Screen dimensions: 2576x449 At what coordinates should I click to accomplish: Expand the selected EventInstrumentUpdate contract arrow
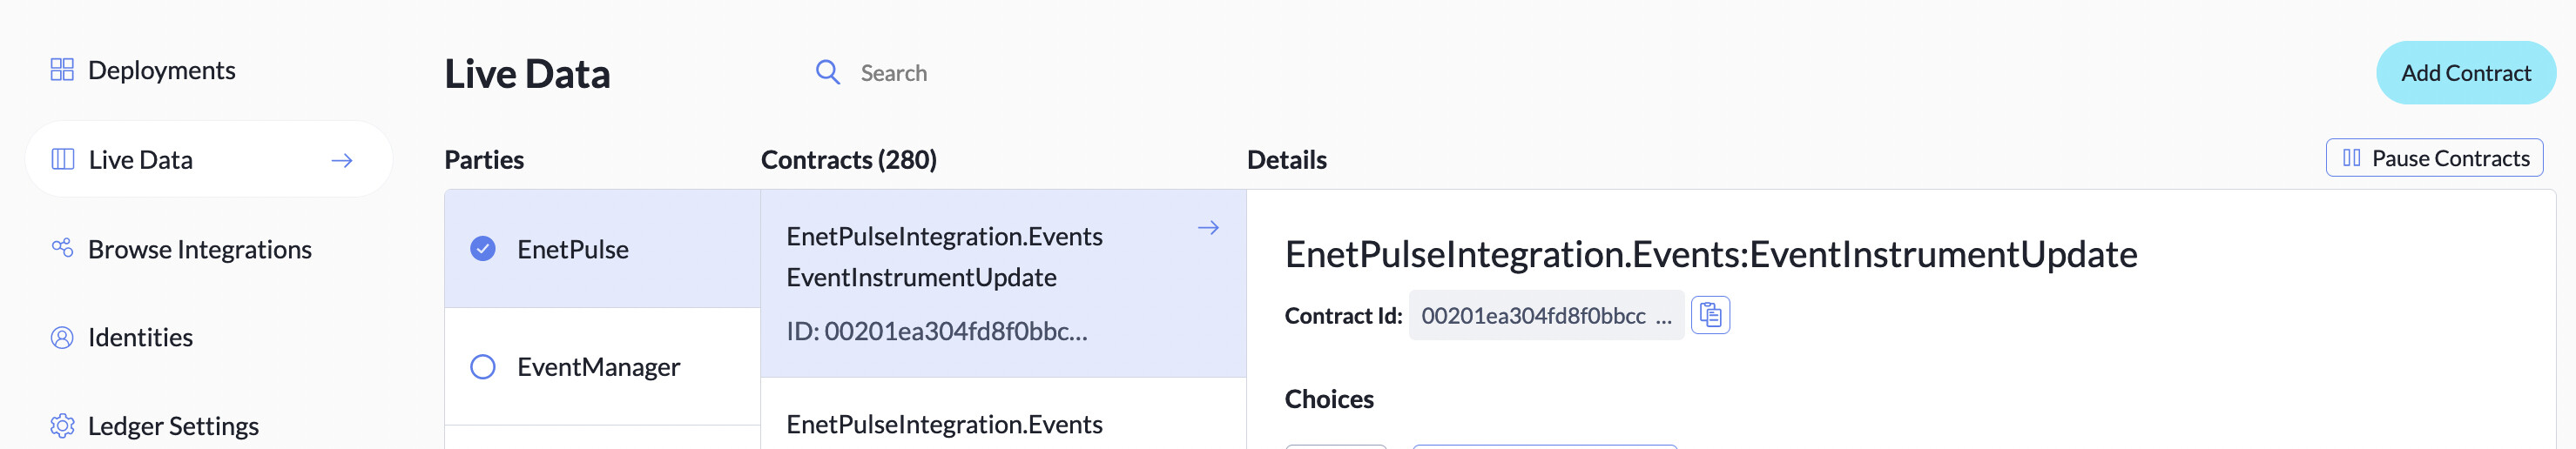(1208, 228)
